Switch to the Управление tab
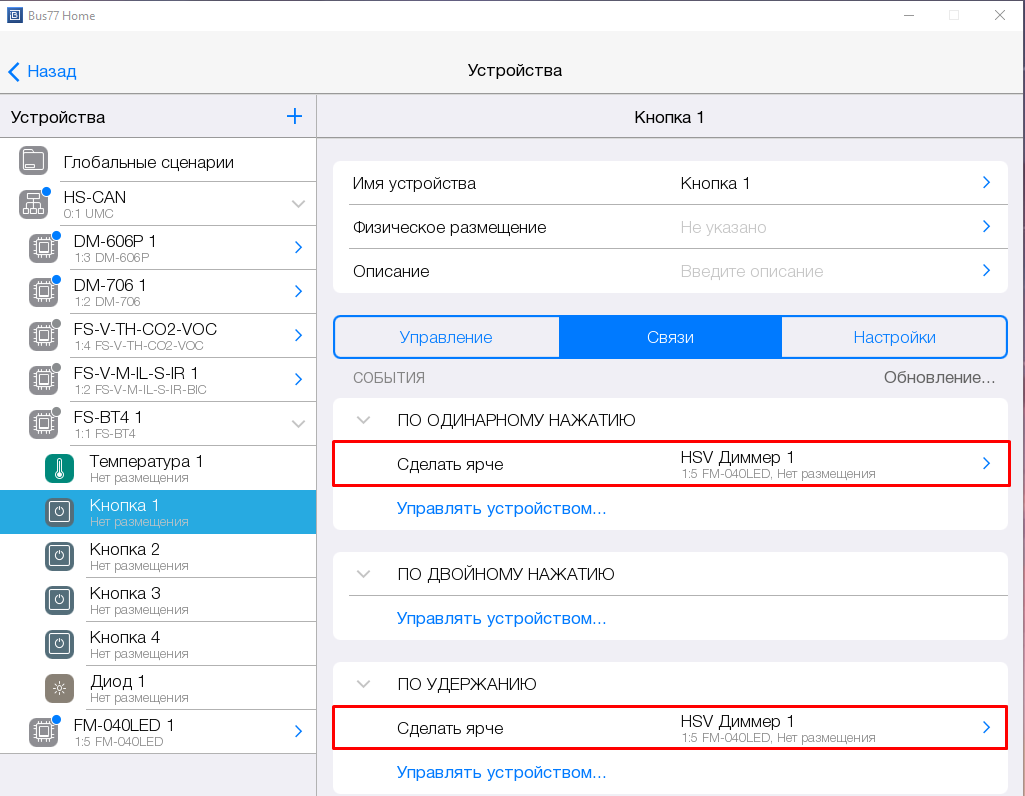Screen dimensions: 1025x796 [446, 337]
